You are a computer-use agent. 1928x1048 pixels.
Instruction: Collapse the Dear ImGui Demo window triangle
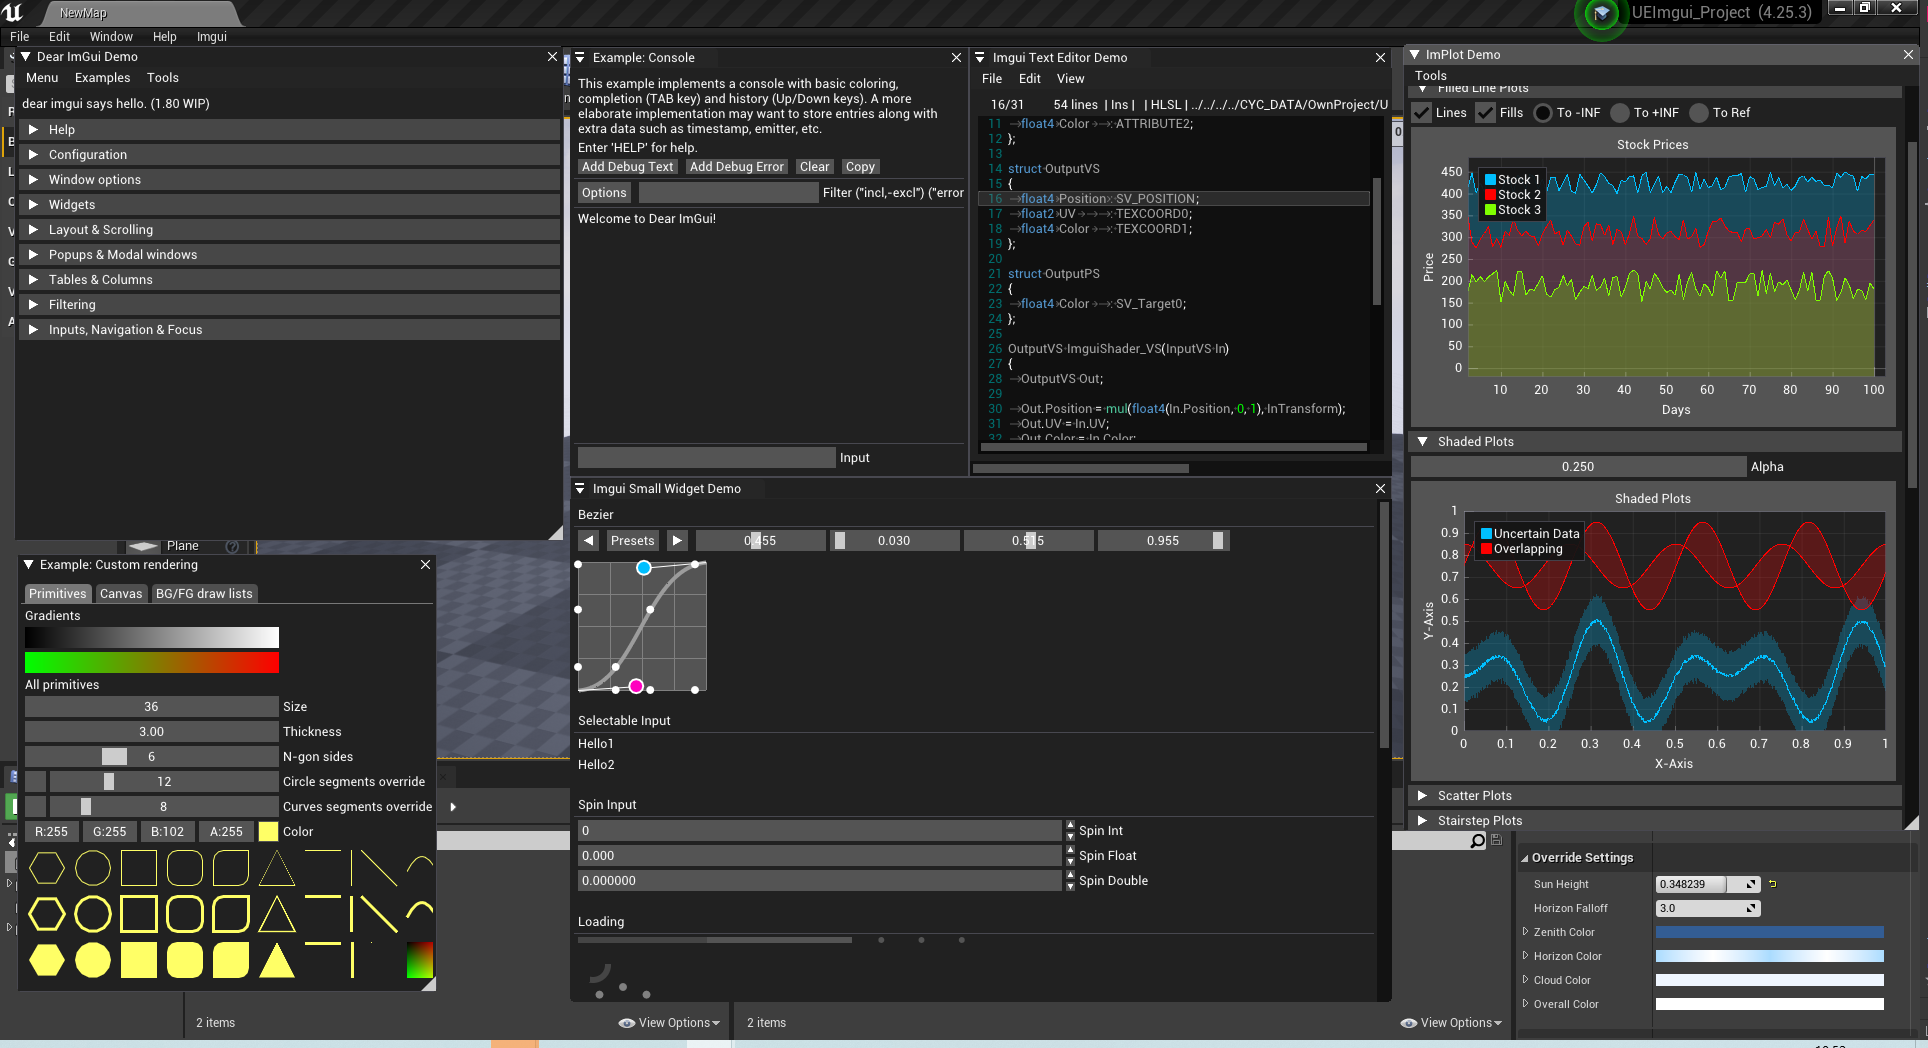[26, 57]
